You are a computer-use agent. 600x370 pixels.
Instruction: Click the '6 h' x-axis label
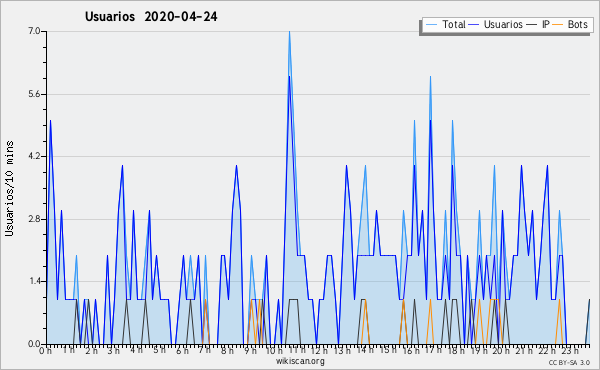182,351
